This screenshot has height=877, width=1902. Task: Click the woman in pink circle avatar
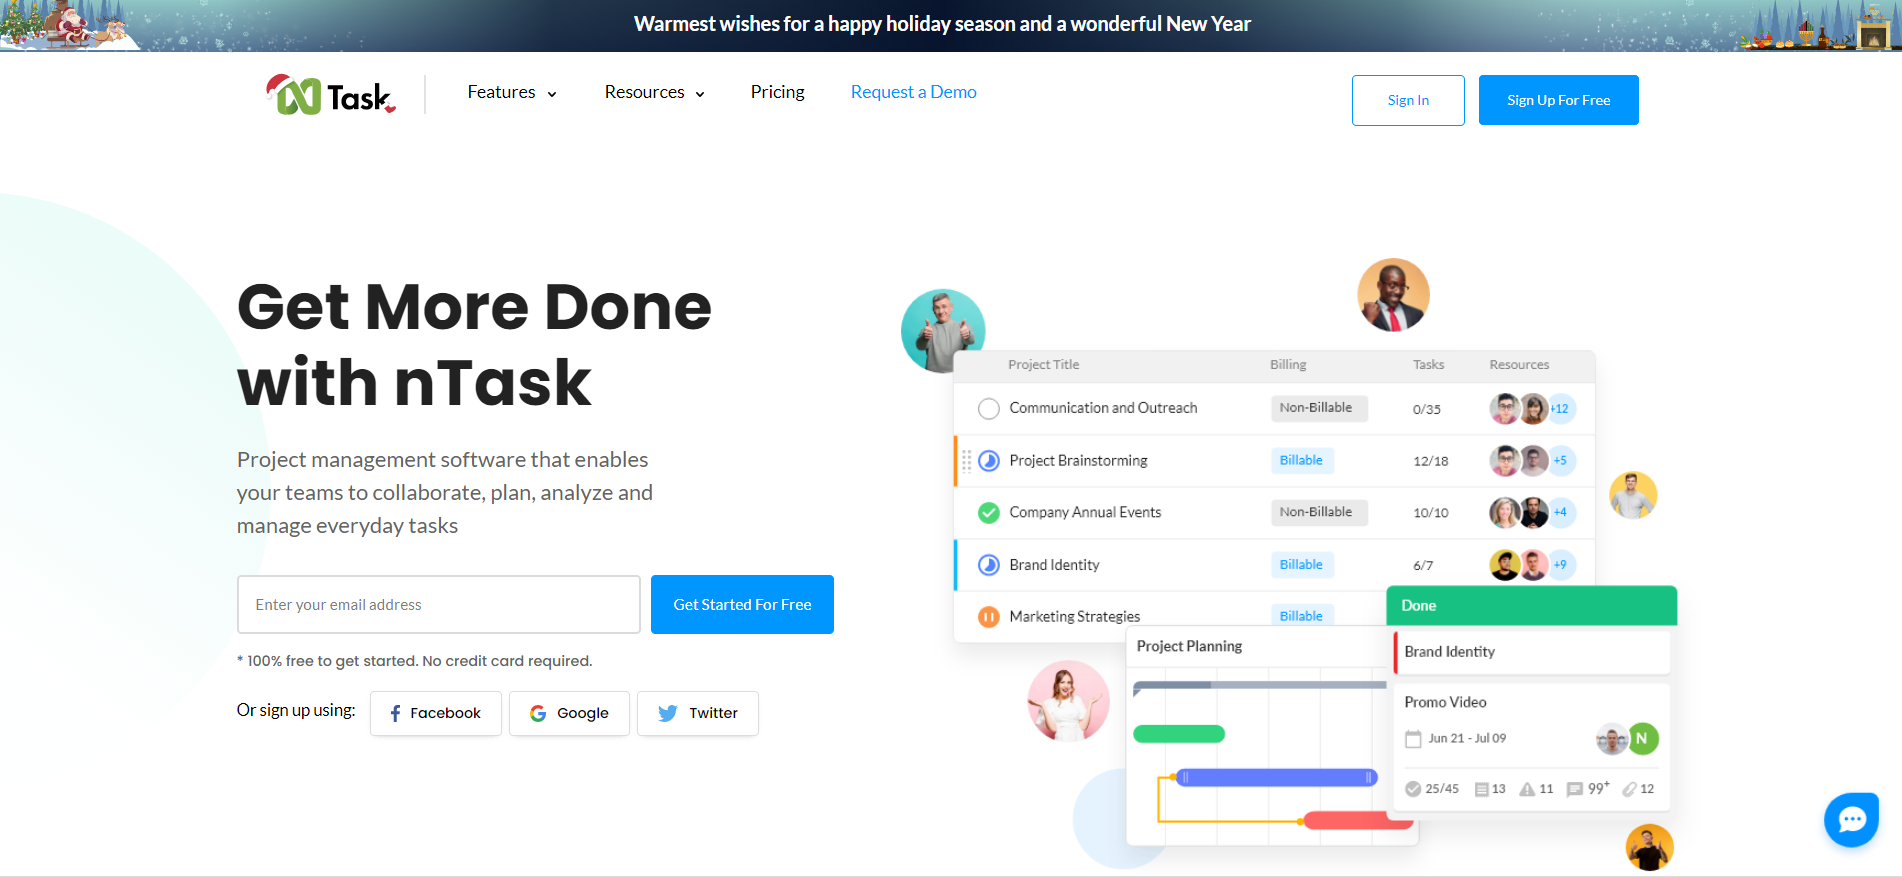tap(1068, 700)
